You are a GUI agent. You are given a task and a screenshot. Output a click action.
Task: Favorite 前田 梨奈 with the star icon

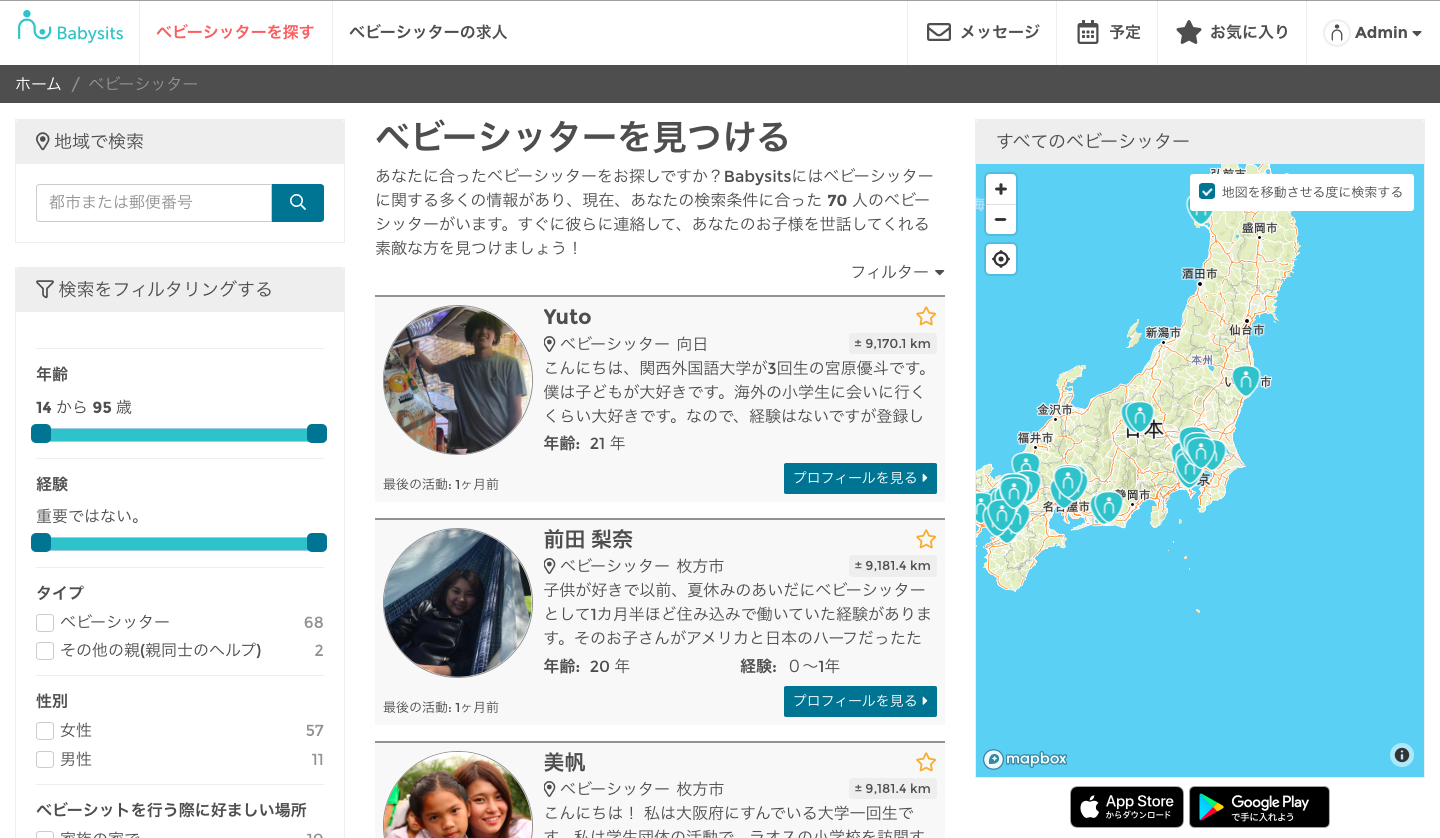pos(926,540)
